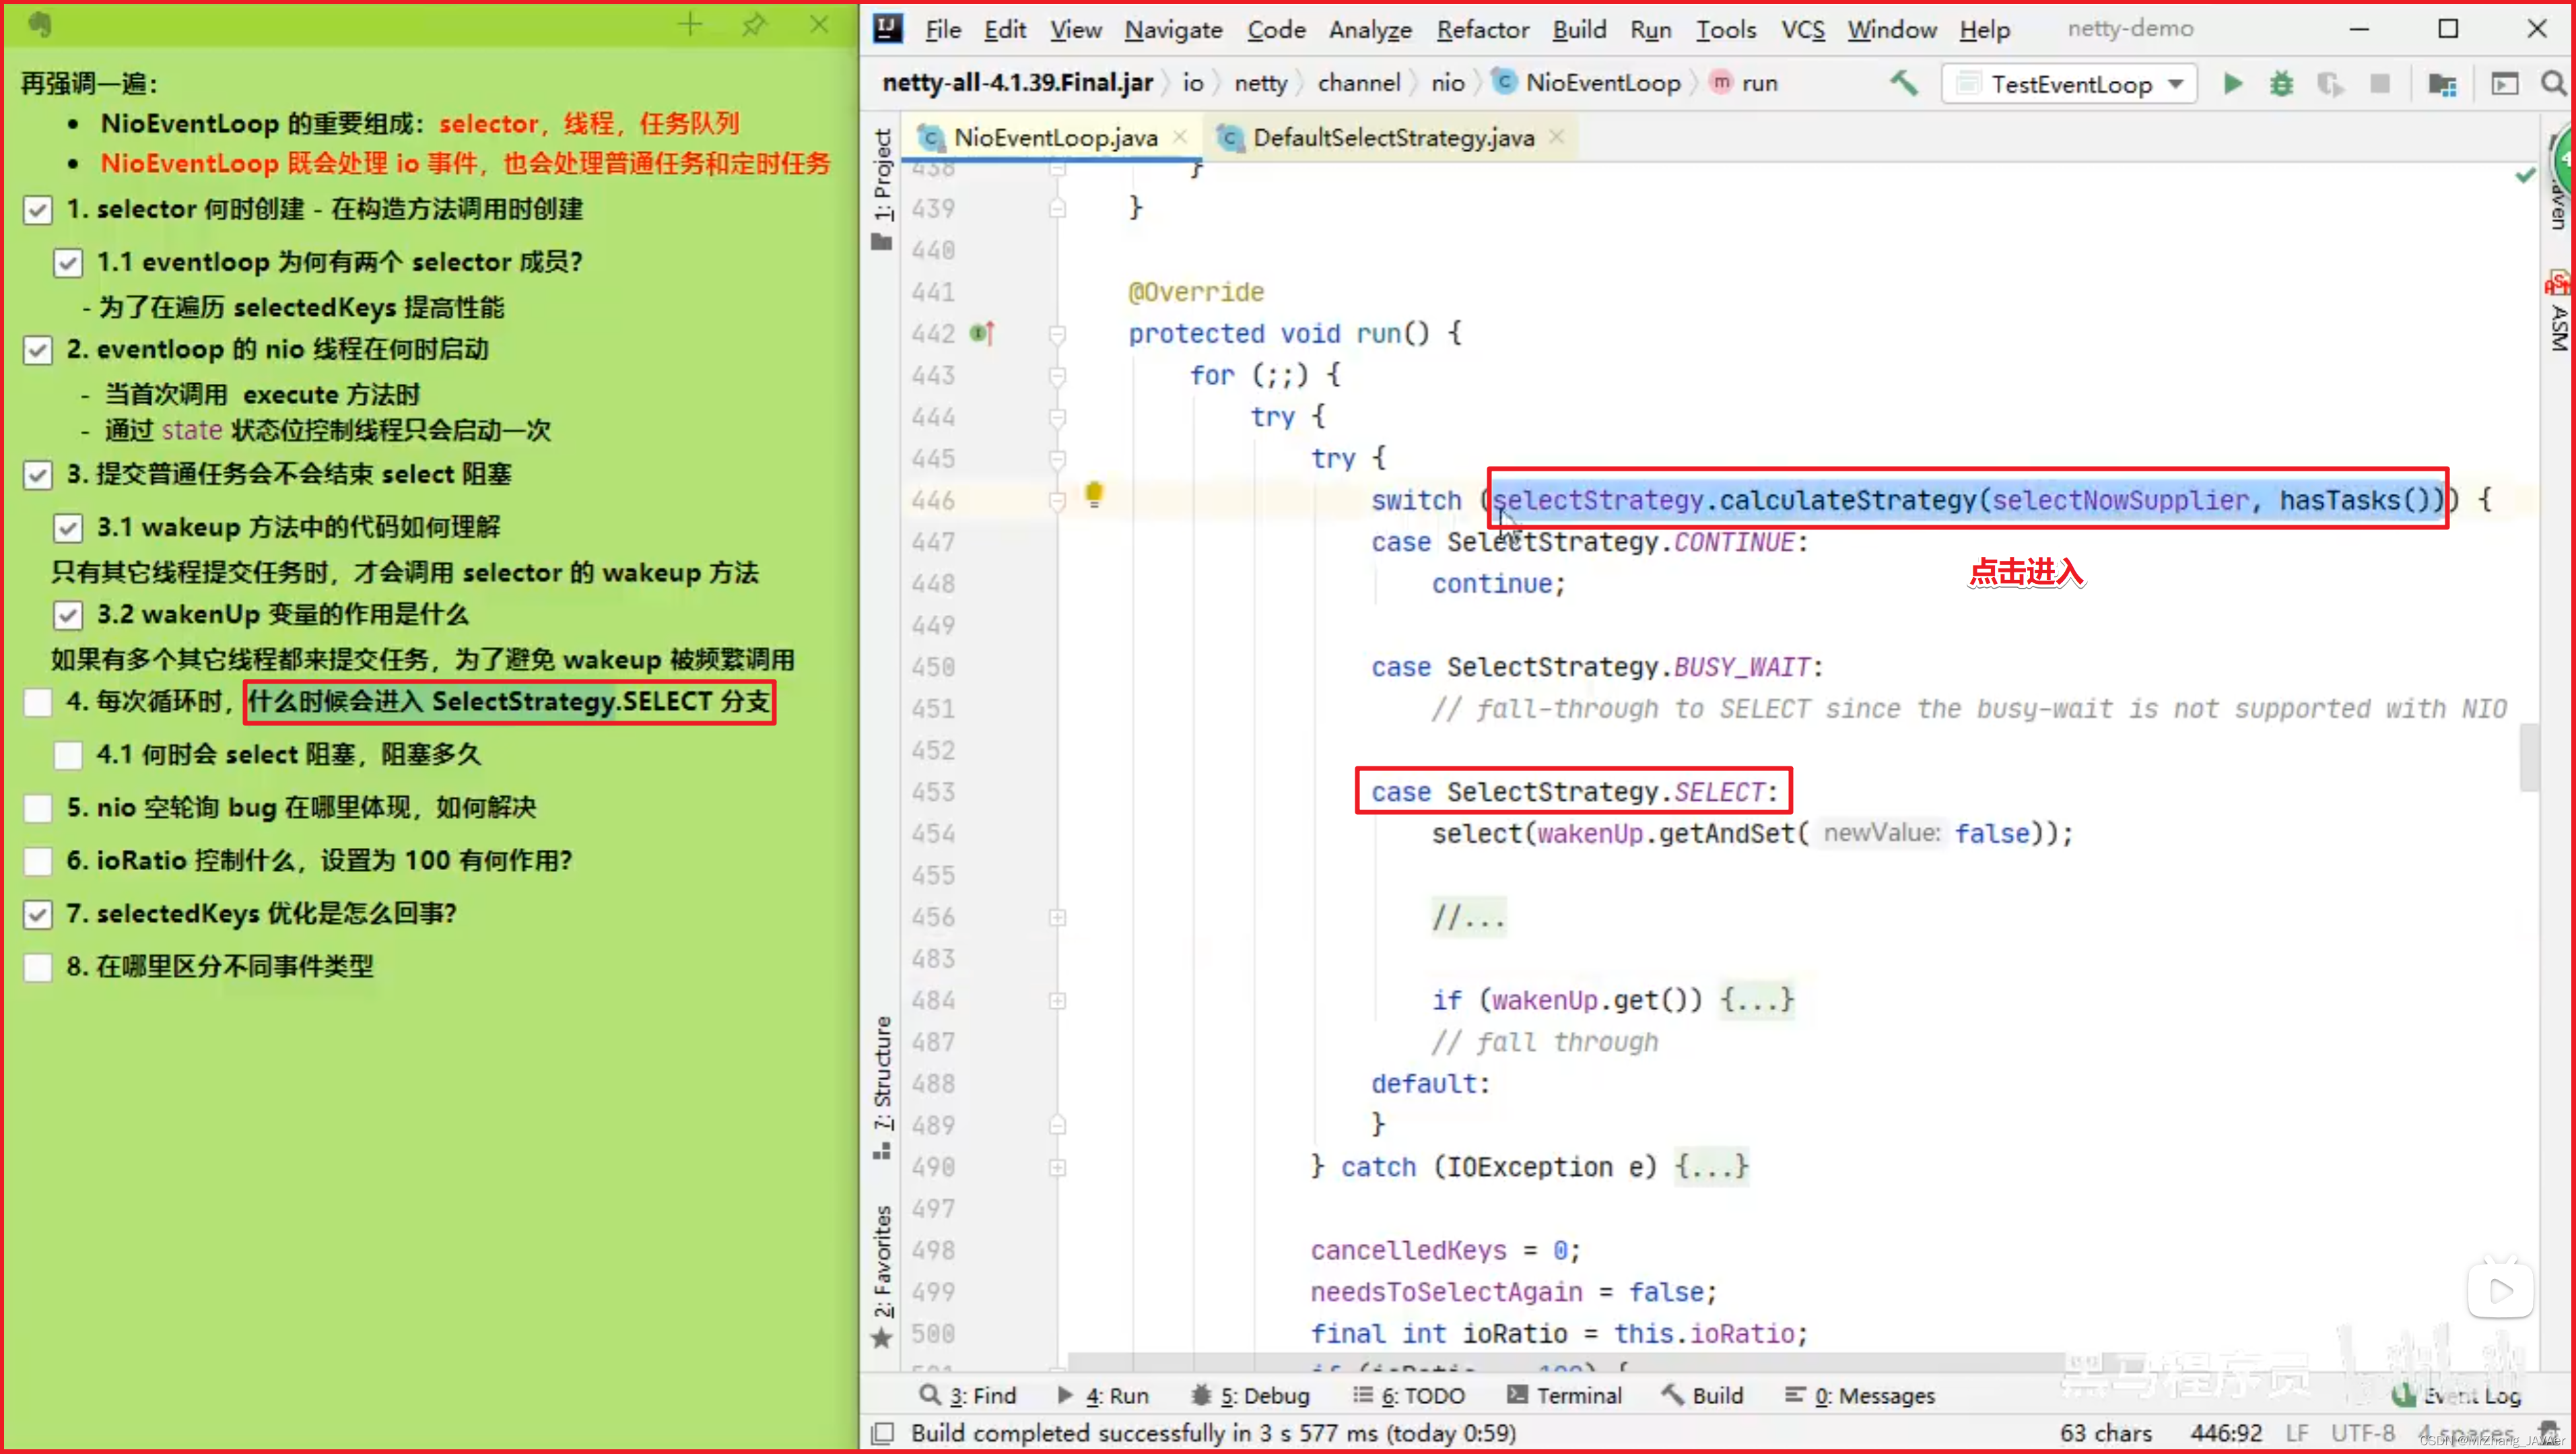Screen dimensions: 2576x1454
Task: Click the vertical editor scrollbar thumb
Action: coord(2529,757)
